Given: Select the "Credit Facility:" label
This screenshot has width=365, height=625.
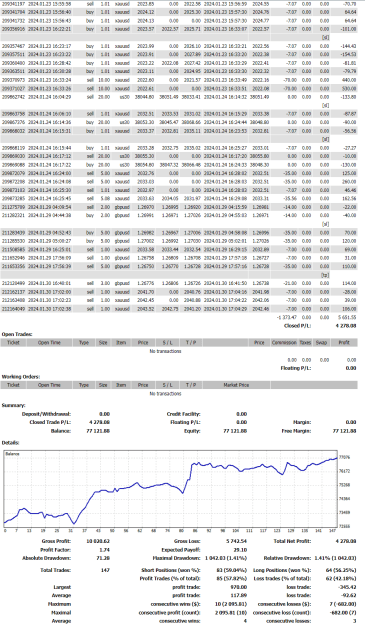Looking at the screenshot, I should click(183, 414).
